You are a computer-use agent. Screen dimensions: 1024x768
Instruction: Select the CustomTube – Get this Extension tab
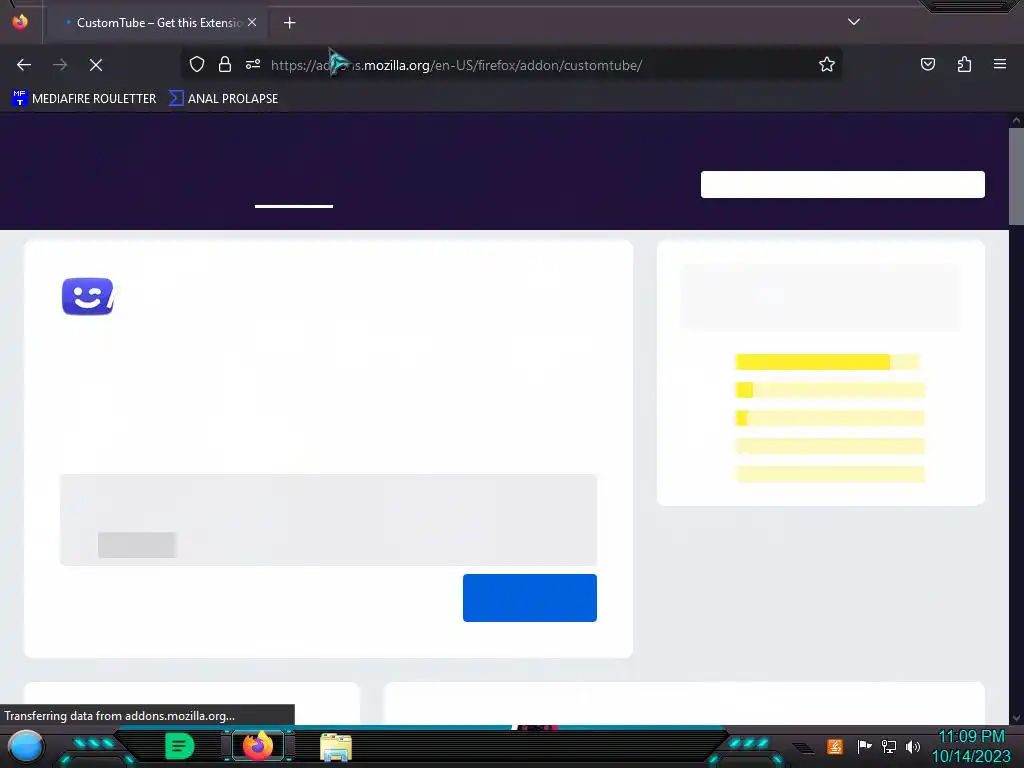159,23
